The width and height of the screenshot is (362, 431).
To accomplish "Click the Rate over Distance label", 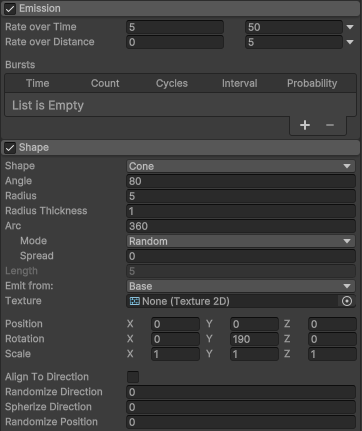I will pyautogui.click(x=50, y=42).
